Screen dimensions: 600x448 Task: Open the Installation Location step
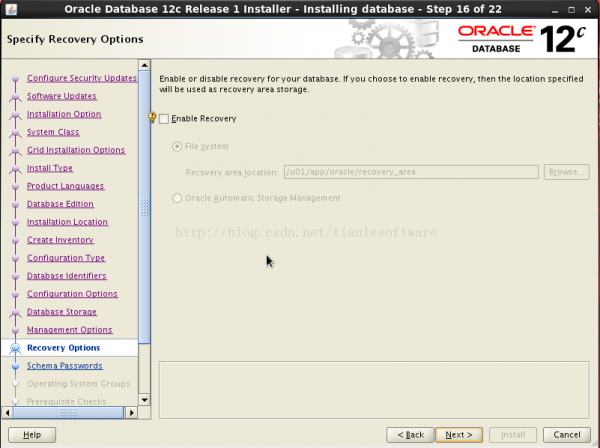coord(67,222)
